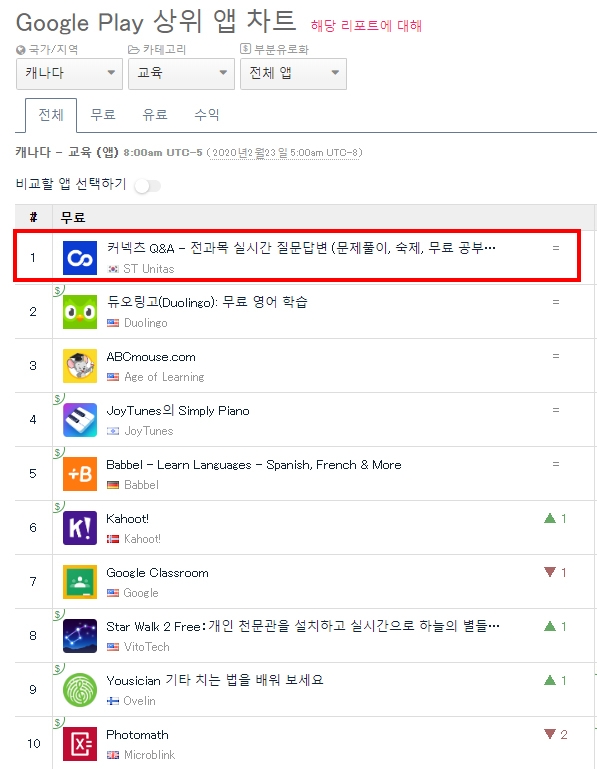
Task: Click the Duolingo owl app icon
Action: (80, 312)
